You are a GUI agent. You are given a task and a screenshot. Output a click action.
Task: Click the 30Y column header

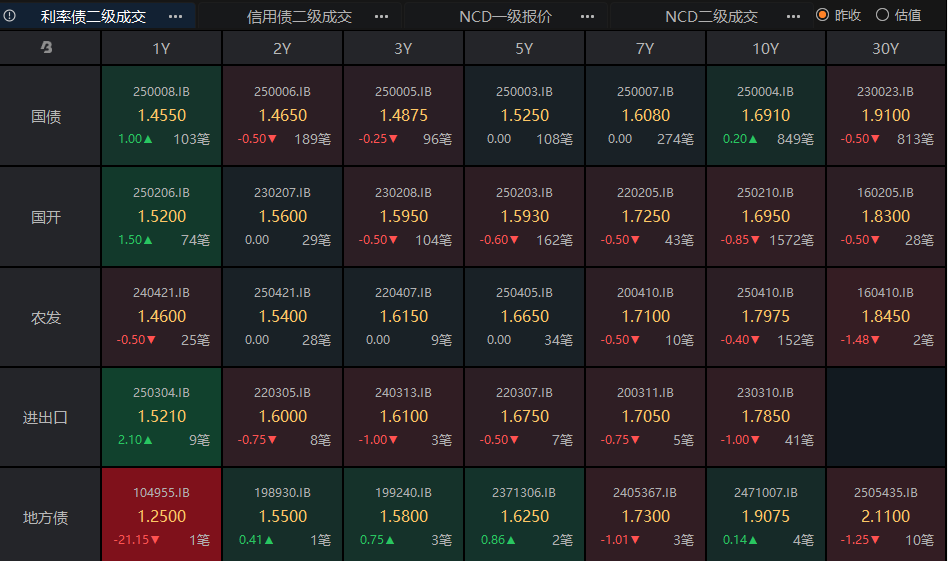point(886,48)
